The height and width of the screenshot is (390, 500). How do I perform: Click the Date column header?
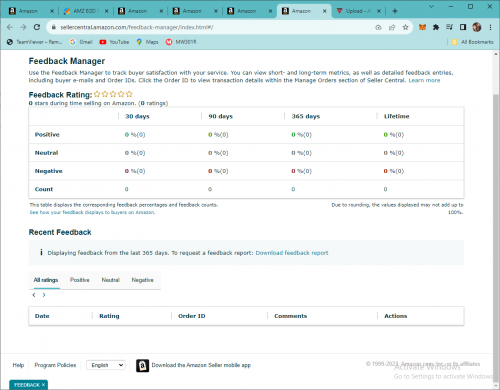tap(42, 316)
